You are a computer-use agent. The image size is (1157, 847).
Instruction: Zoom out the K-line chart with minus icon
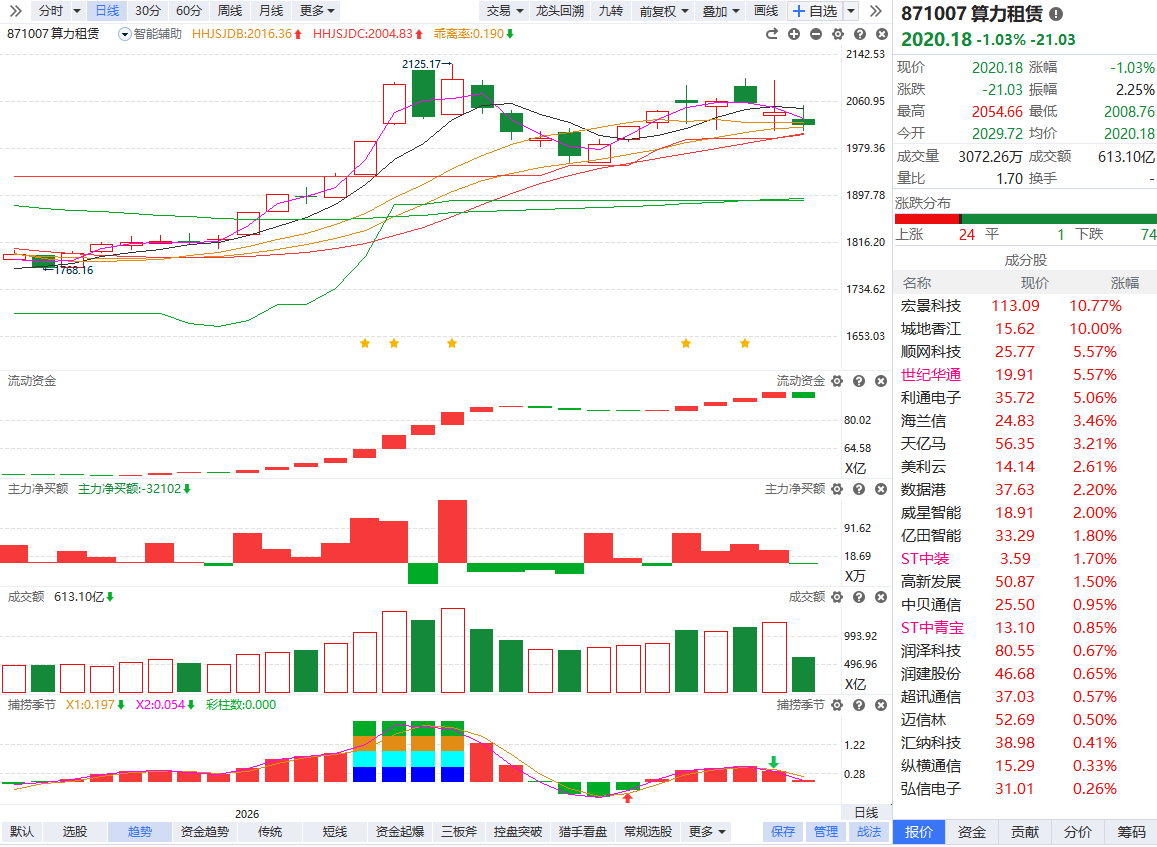816,34
